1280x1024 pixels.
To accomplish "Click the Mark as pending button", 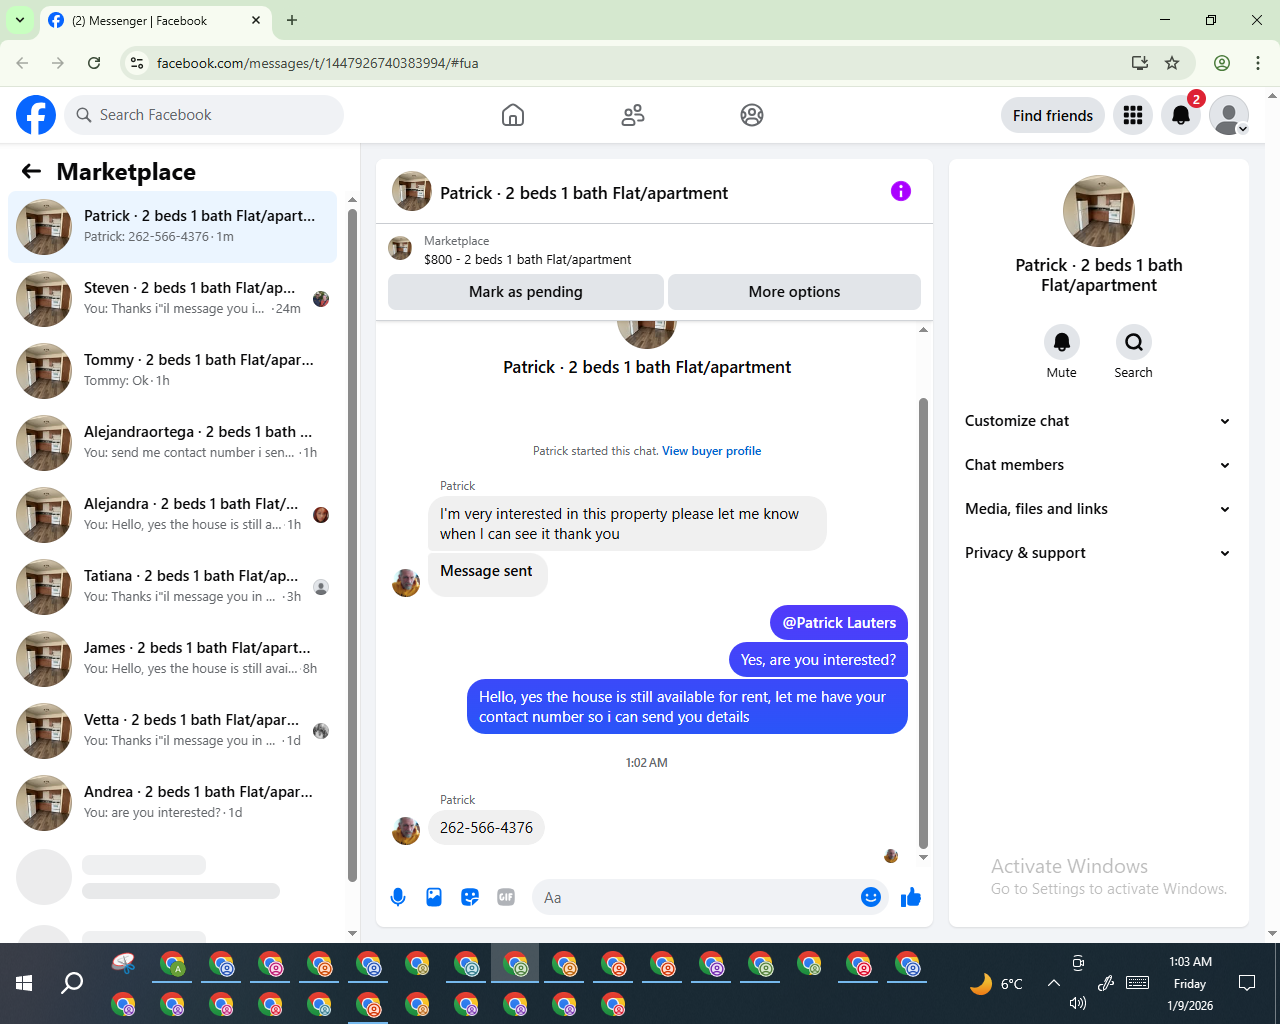I will 526,292.
